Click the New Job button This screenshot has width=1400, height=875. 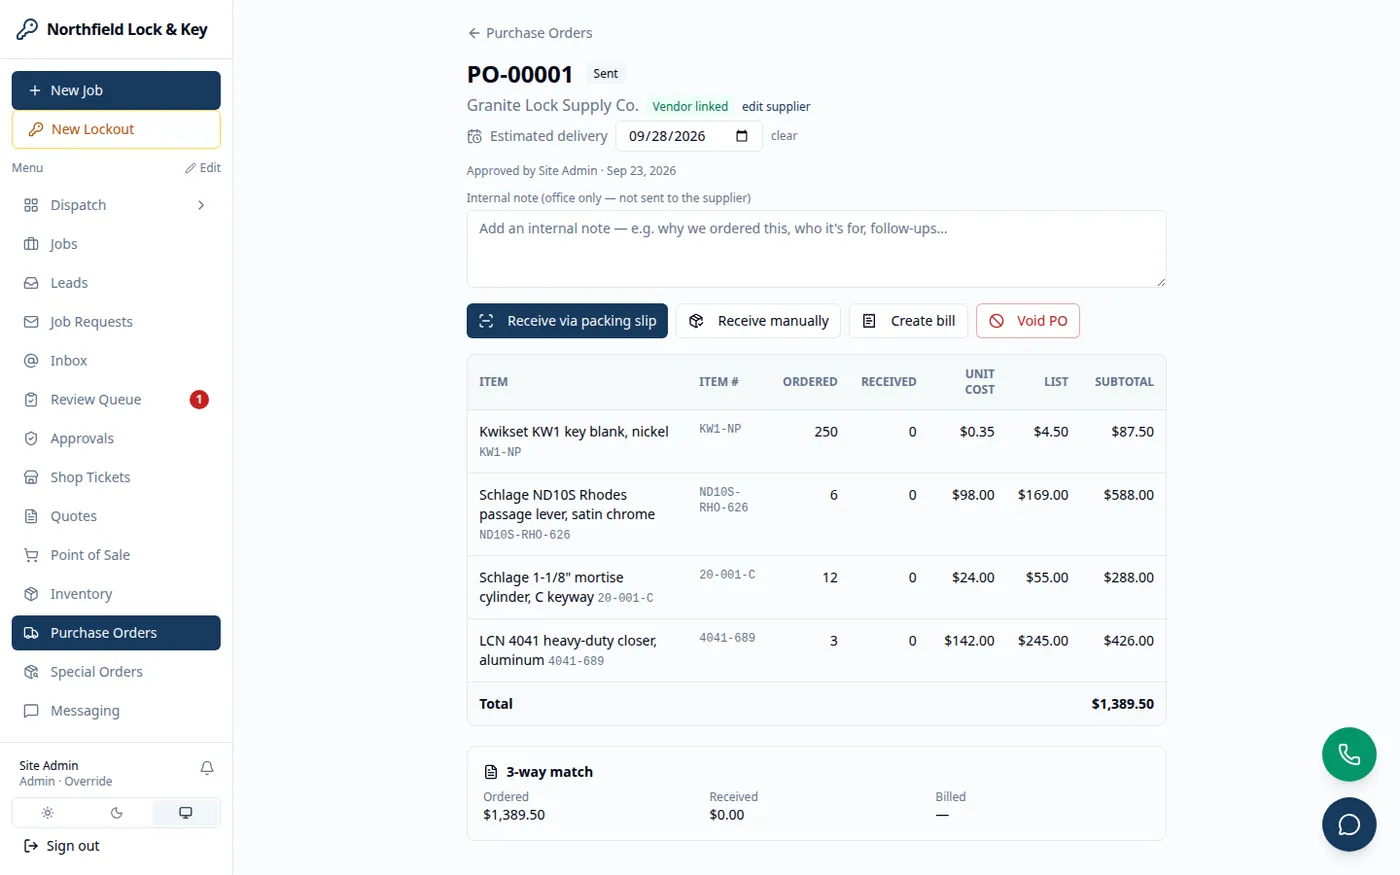click(x=116, y=90)
